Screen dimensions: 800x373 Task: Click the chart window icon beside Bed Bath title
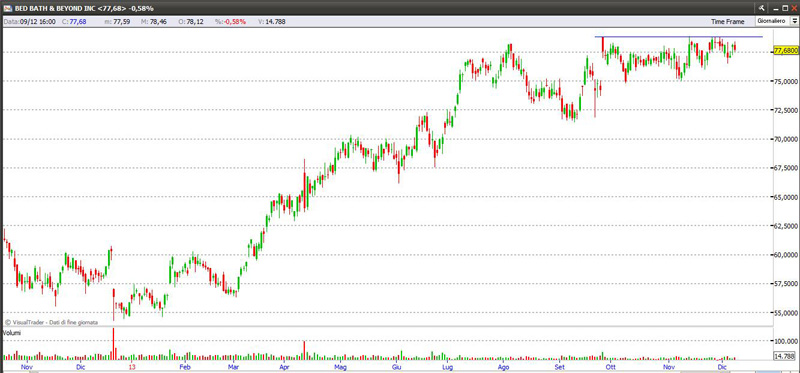click(8, 9)
